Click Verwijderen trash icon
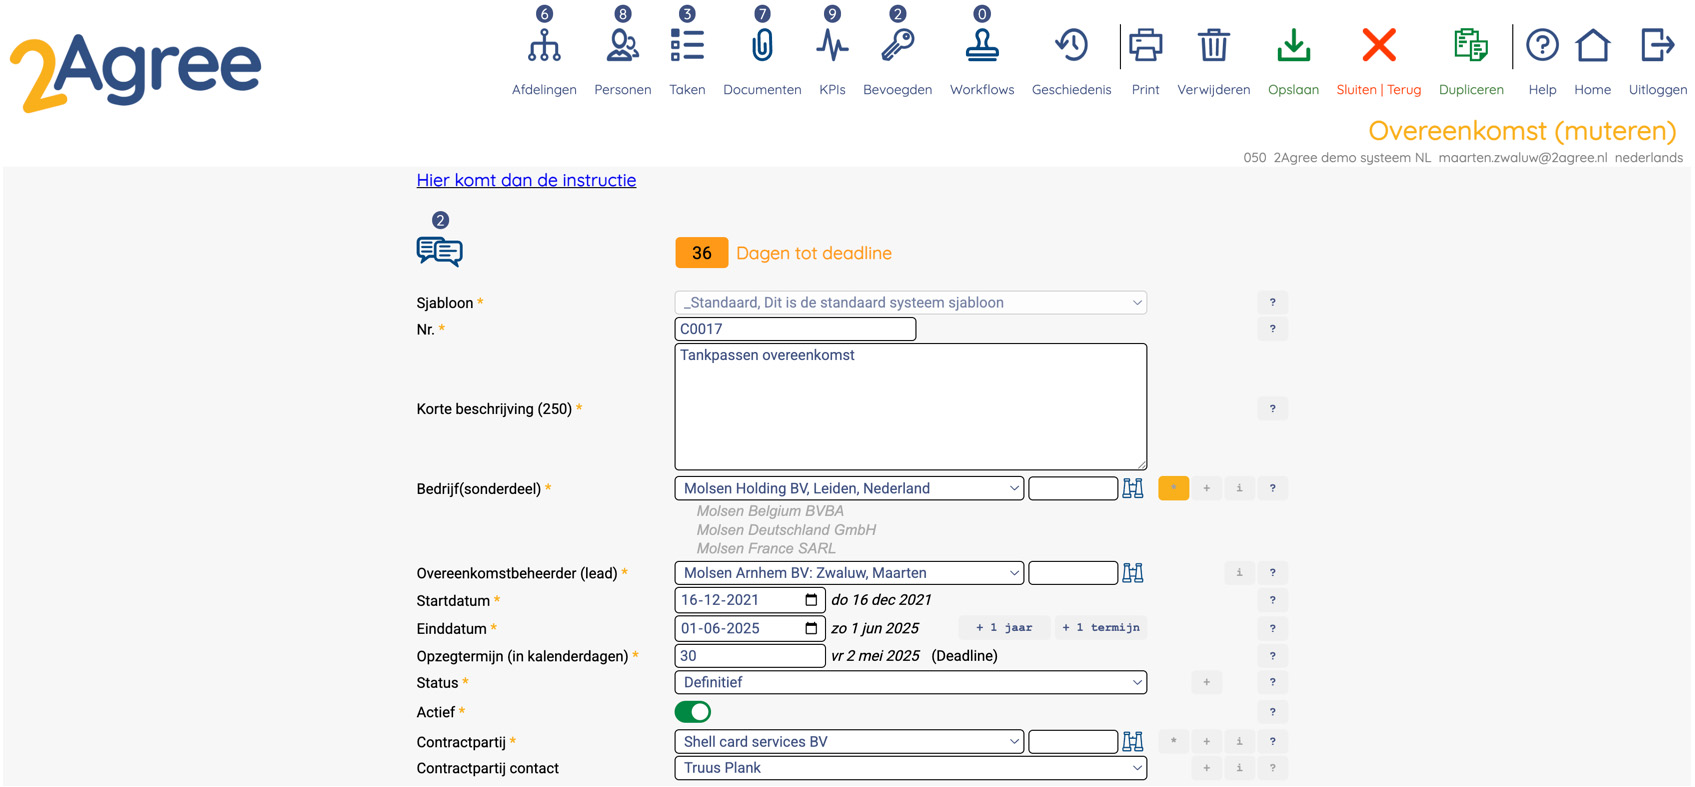1695x787 pixels. coord(1213,45)
